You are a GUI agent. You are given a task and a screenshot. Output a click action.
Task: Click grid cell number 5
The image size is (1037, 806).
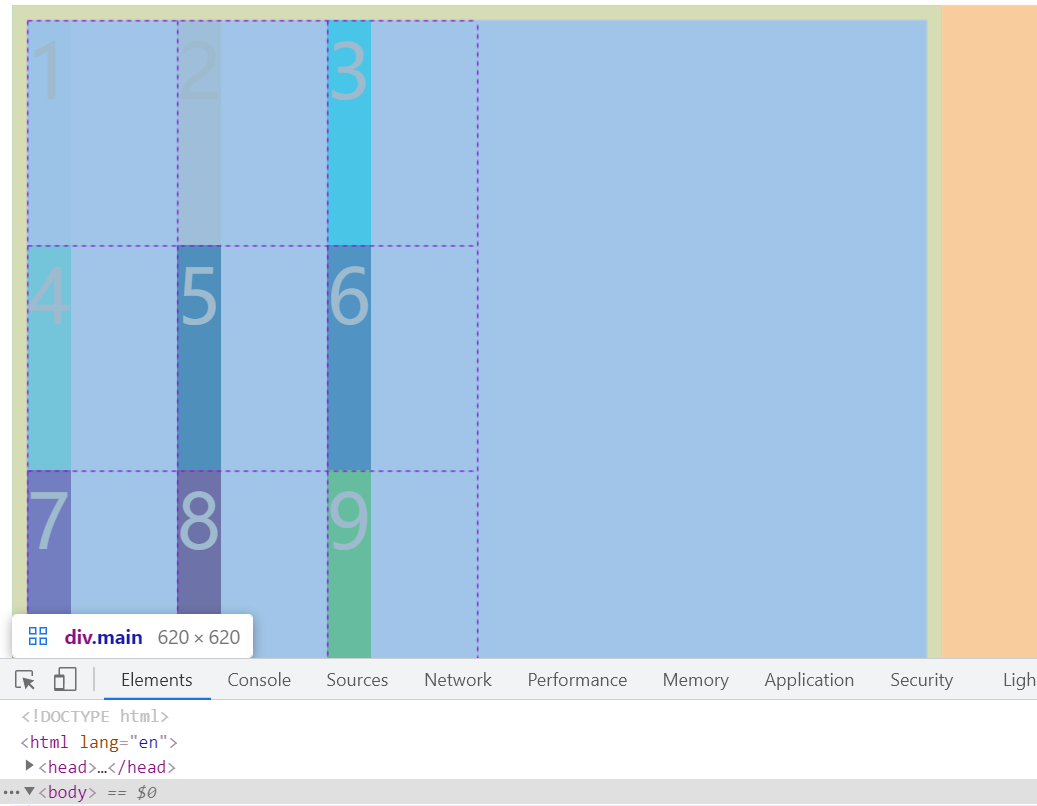pyautogui.click(x=199, y=357)
